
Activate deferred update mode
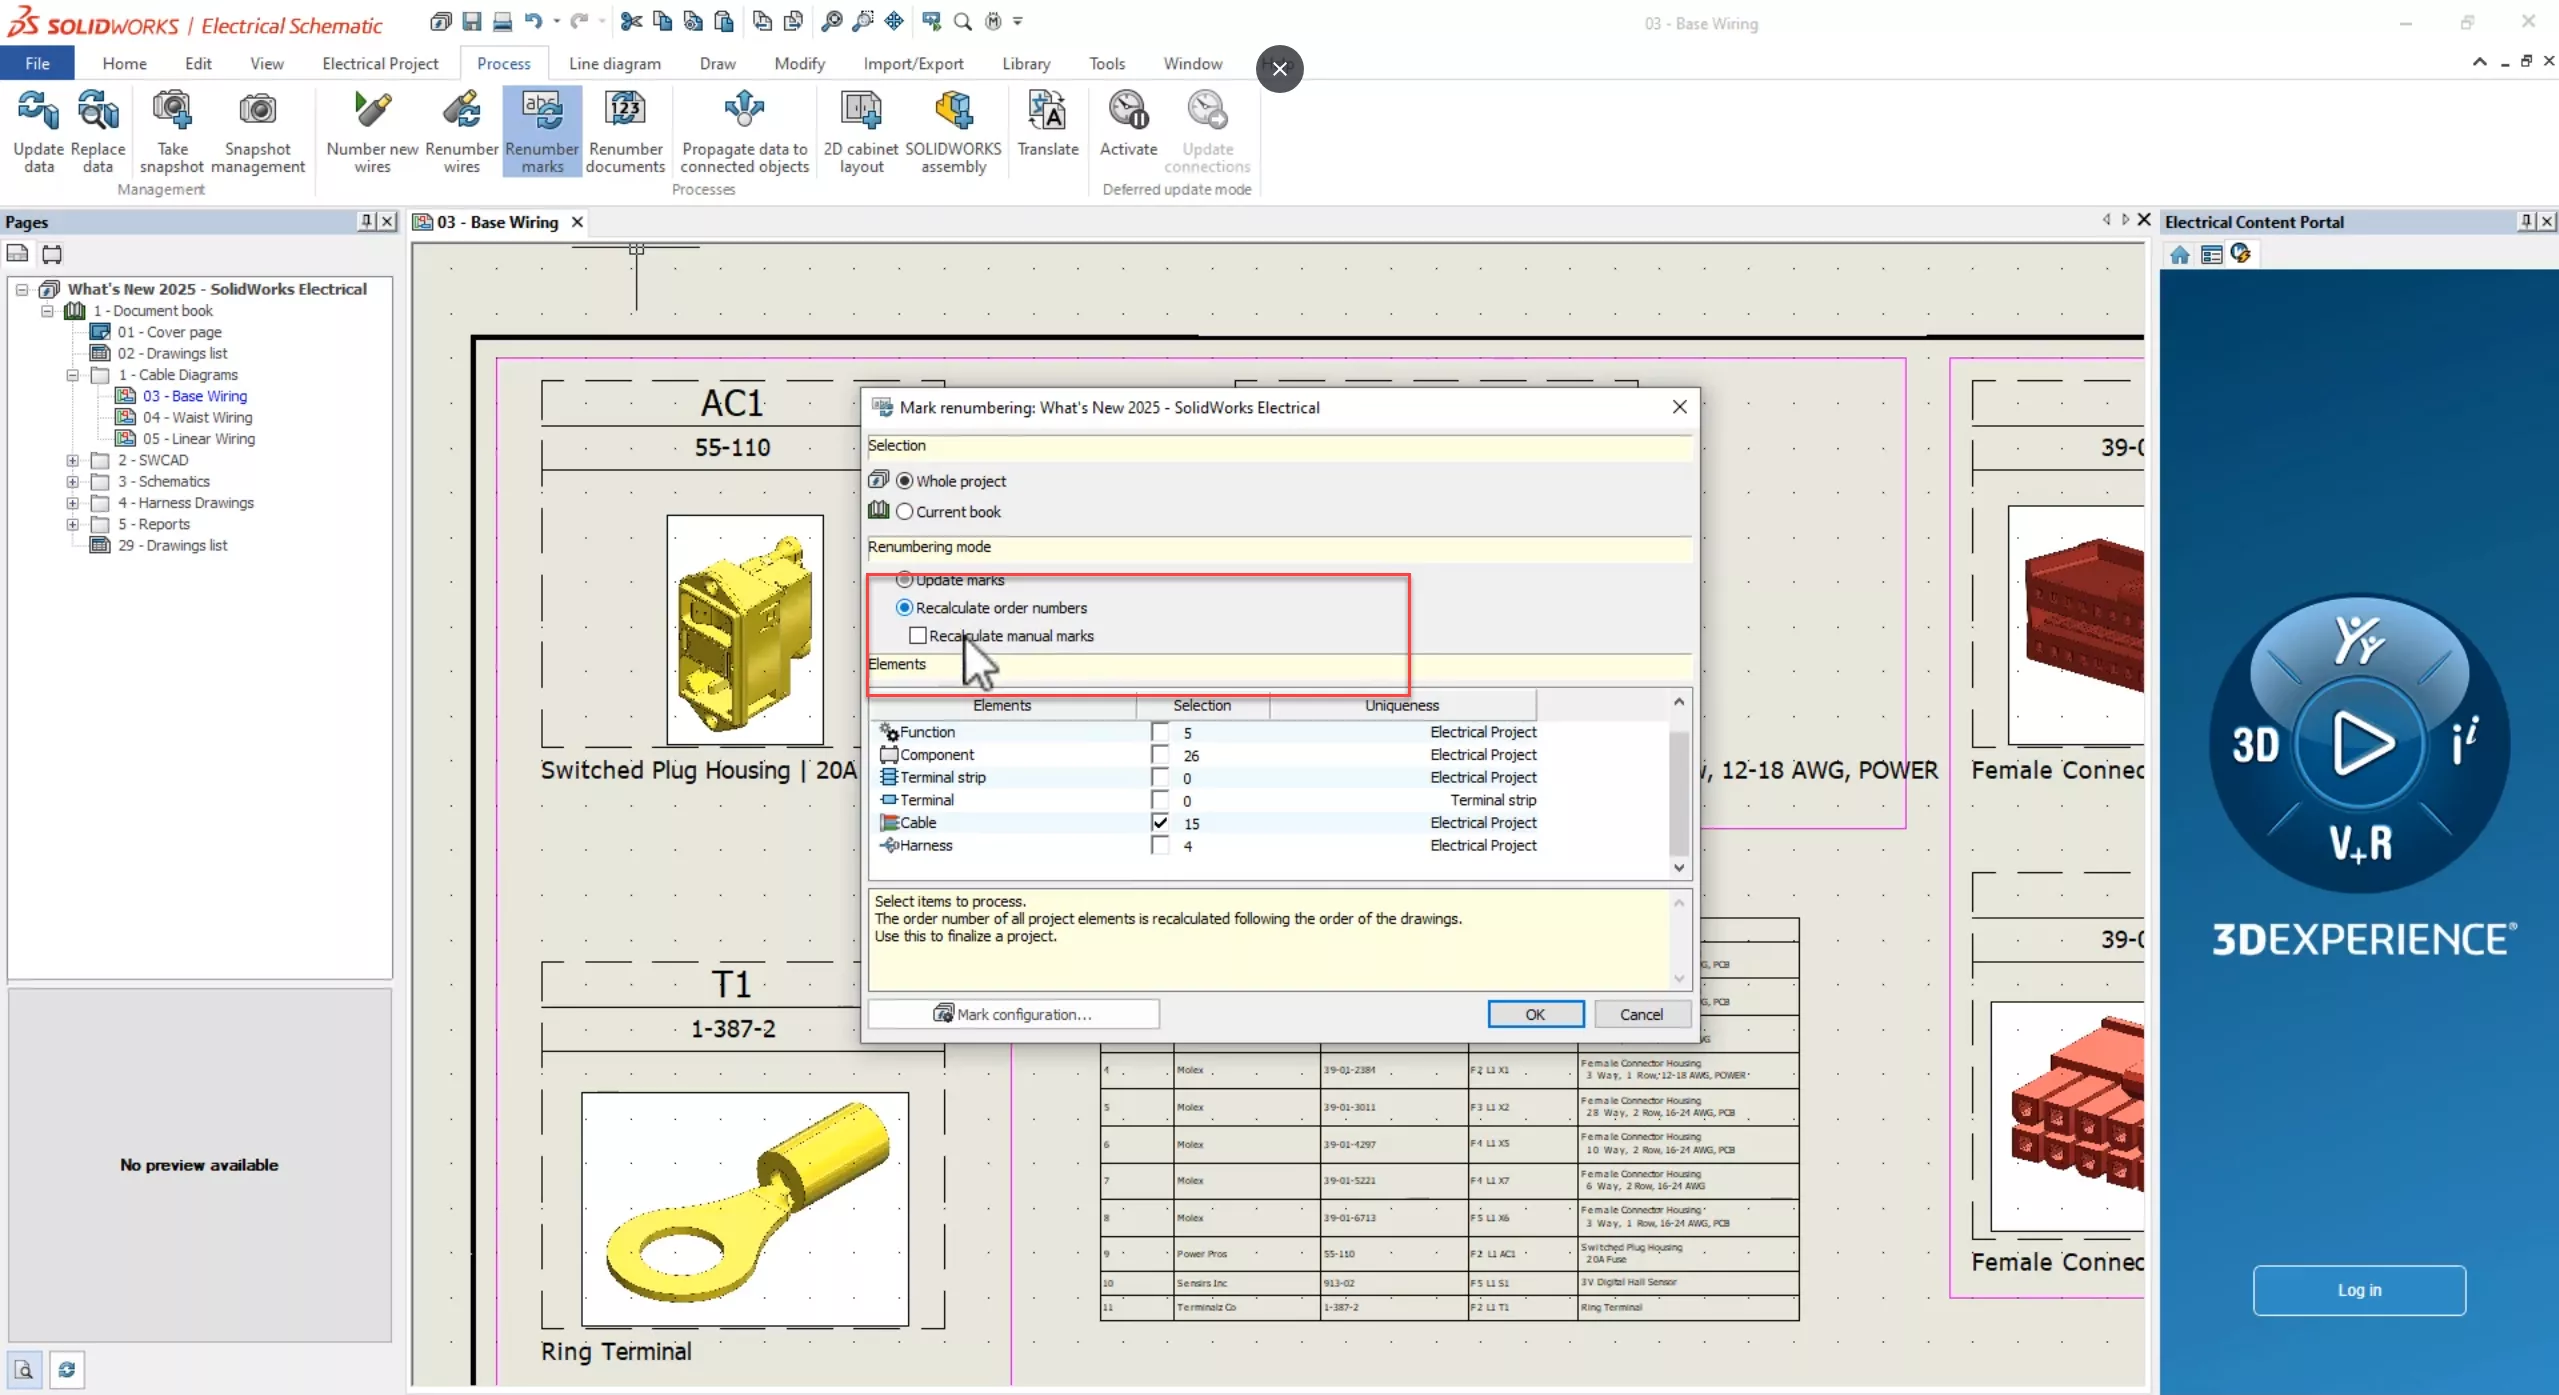pyautogui.click(x=1128, y=124)
